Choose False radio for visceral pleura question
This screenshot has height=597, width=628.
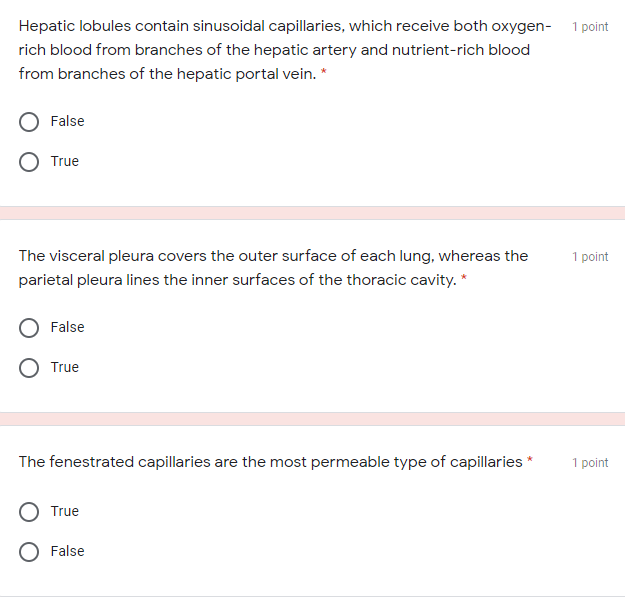click(x=30, y=328)
